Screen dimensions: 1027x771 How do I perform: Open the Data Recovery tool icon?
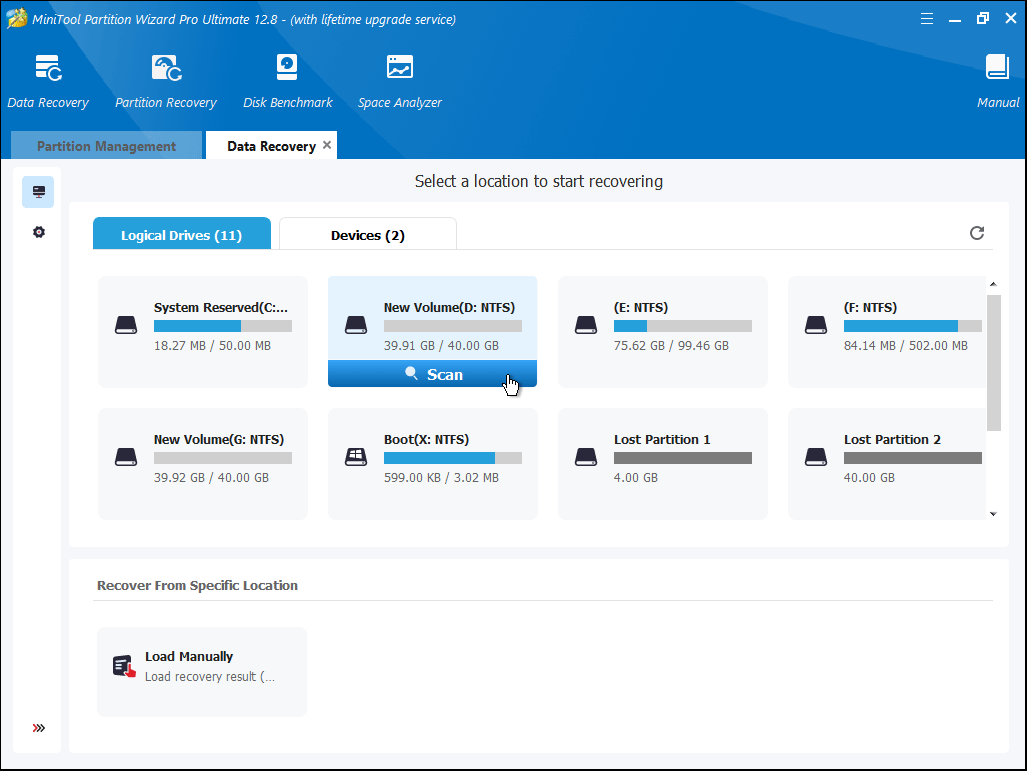point(48,68)
